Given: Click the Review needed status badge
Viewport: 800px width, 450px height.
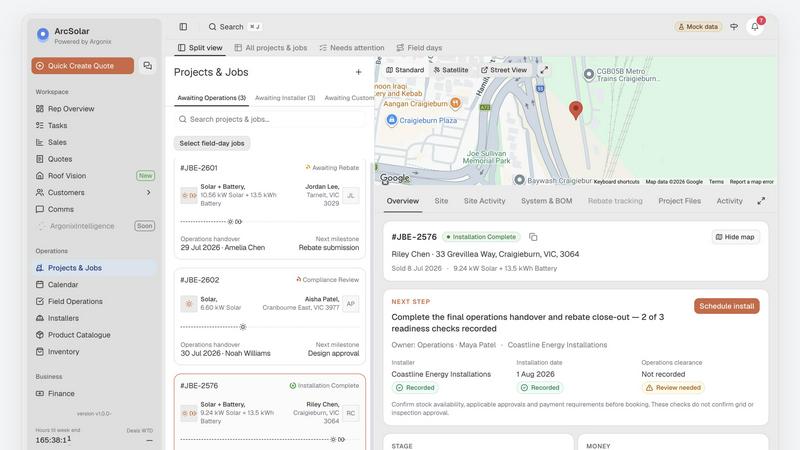Looking at the screenshot, I should tap(673, 388).
